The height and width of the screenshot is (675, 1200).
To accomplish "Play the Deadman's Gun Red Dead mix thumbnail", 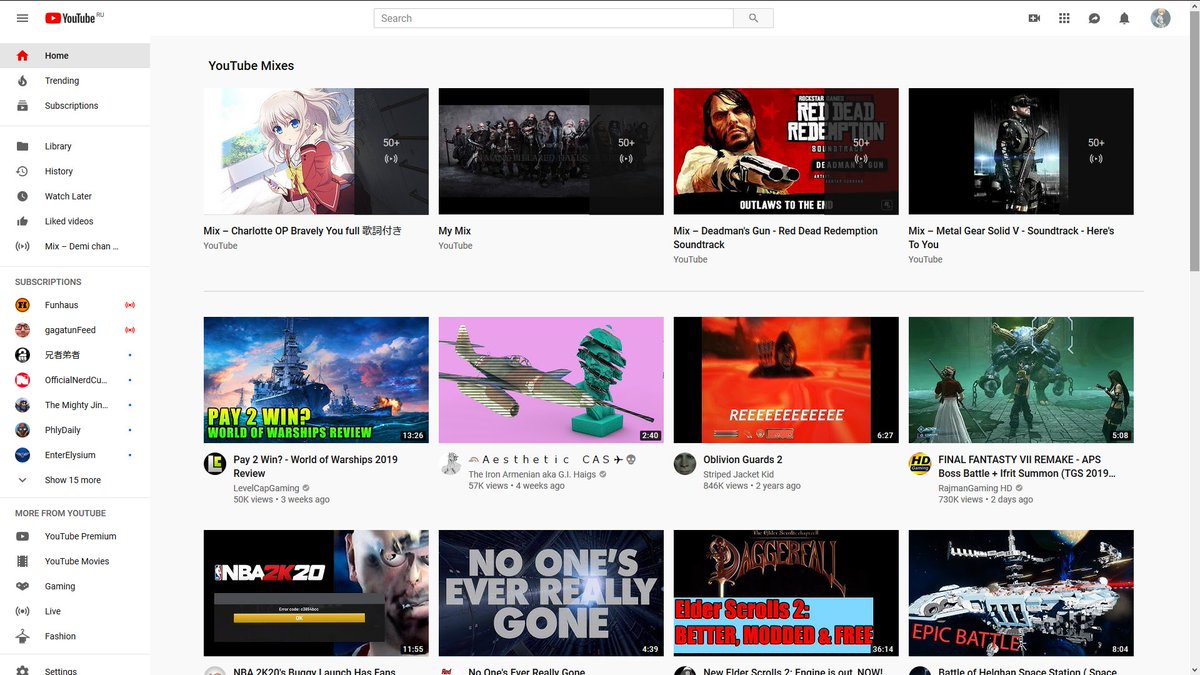I will click(x=786, y=151).
